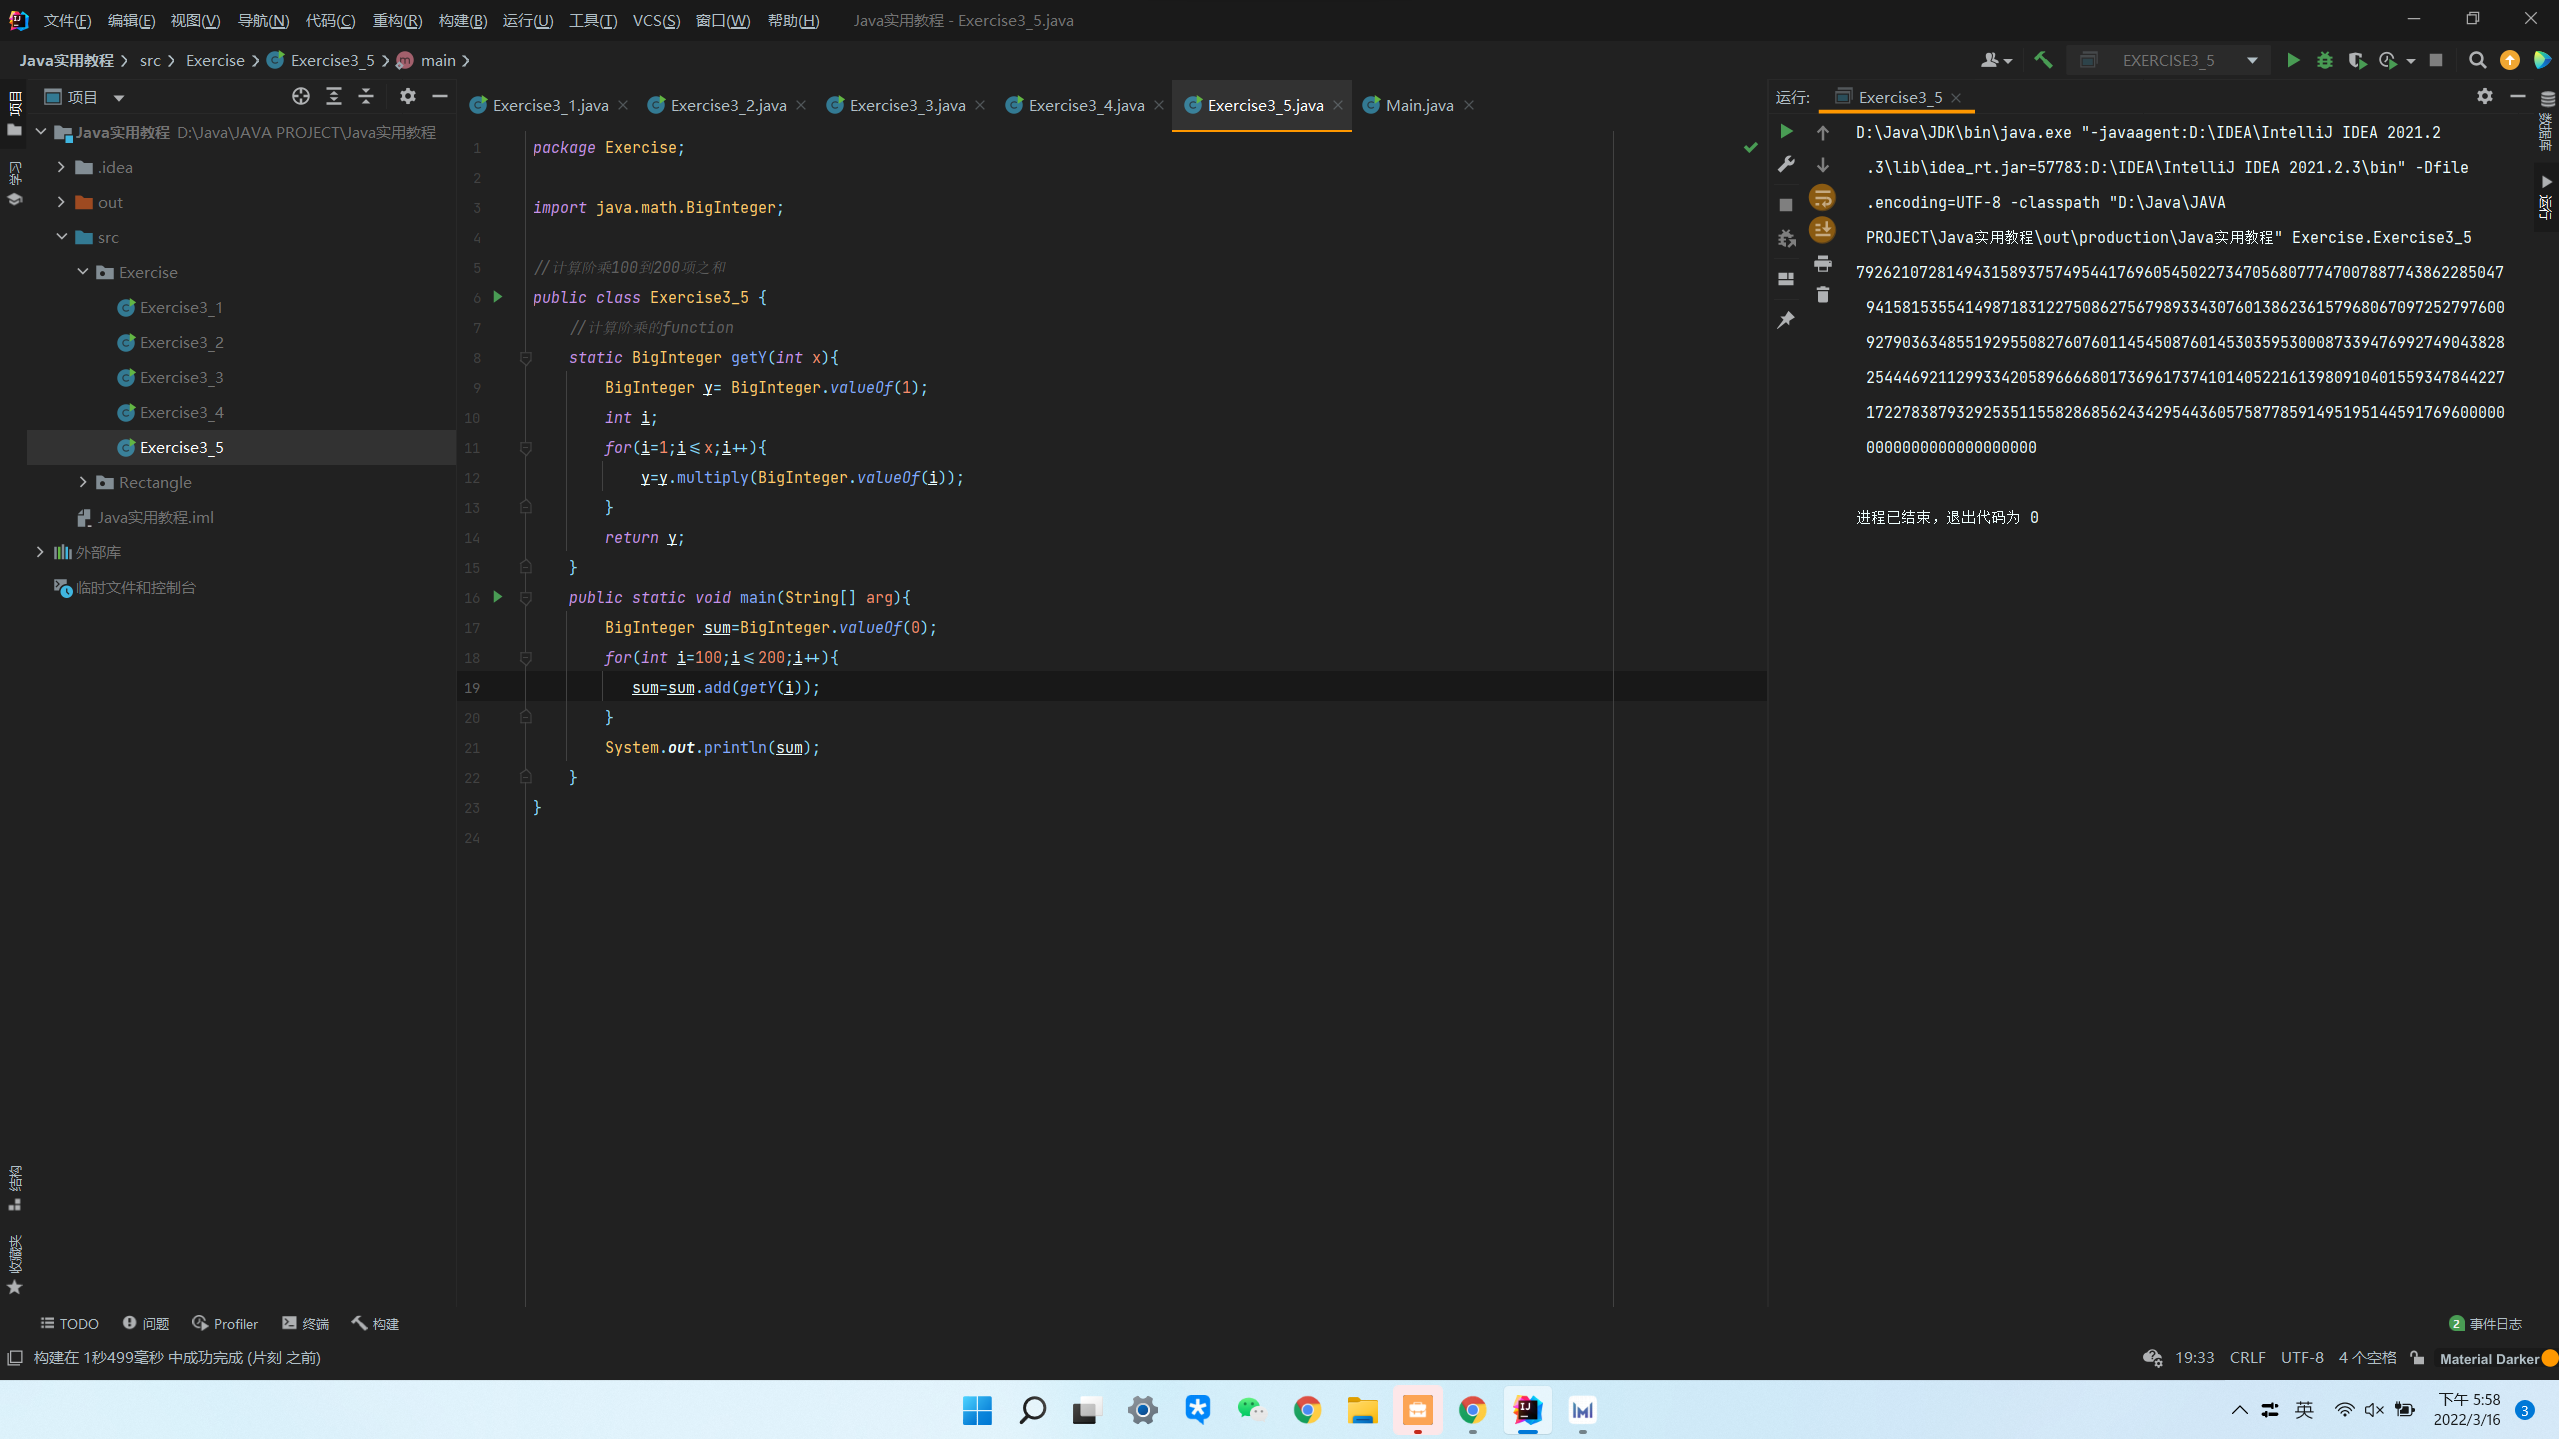Image resolution: width=2559 pixels, height=1439 pixels.
Task: Toggle soft-wrap in Run console
Action: [1822, 197]
